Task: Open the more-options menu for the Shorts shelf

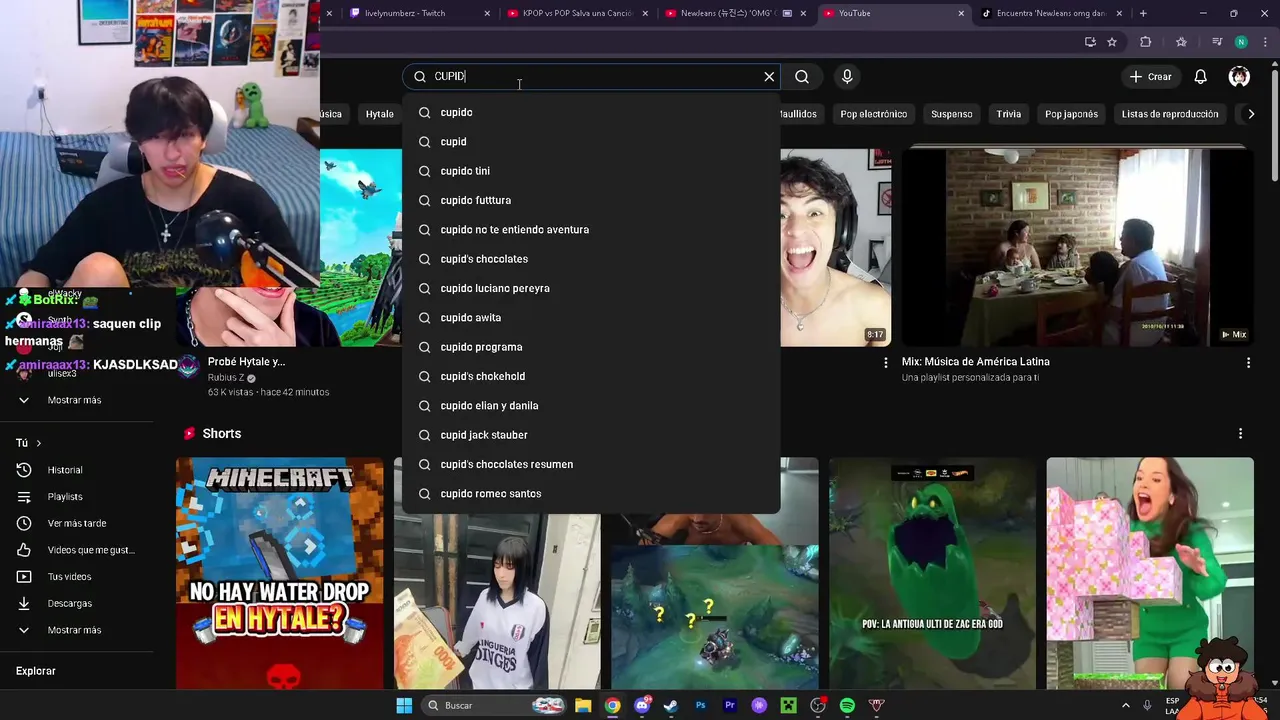Action: [1240, 434]
